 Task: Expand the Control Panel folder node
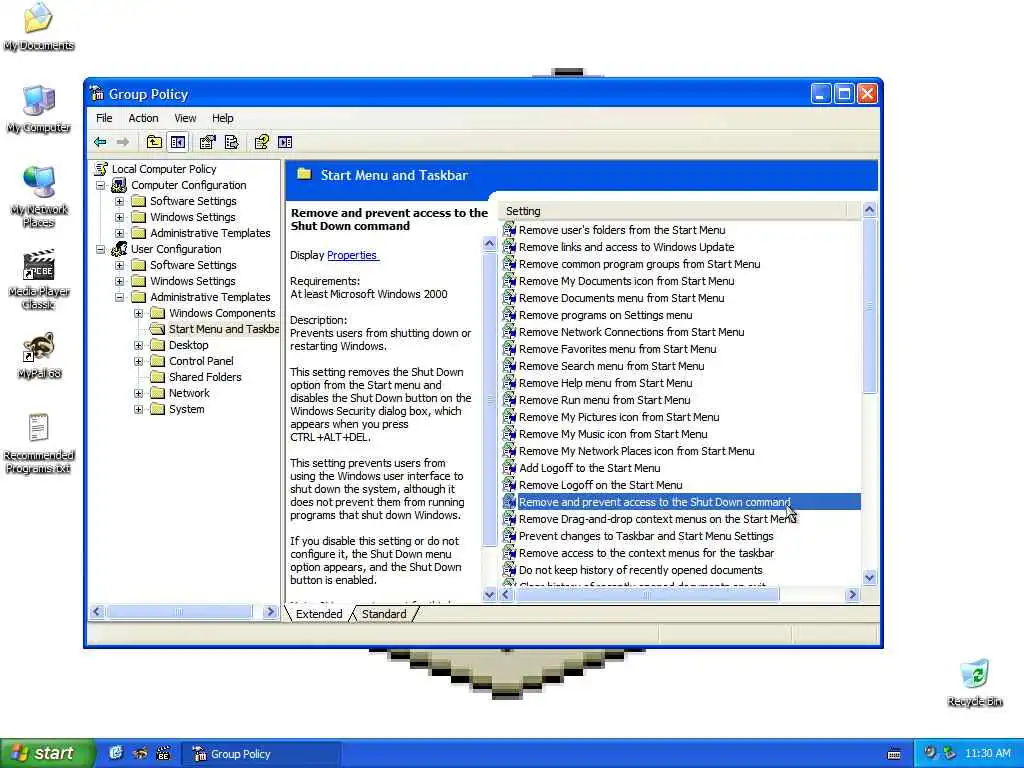pos(138,361)
